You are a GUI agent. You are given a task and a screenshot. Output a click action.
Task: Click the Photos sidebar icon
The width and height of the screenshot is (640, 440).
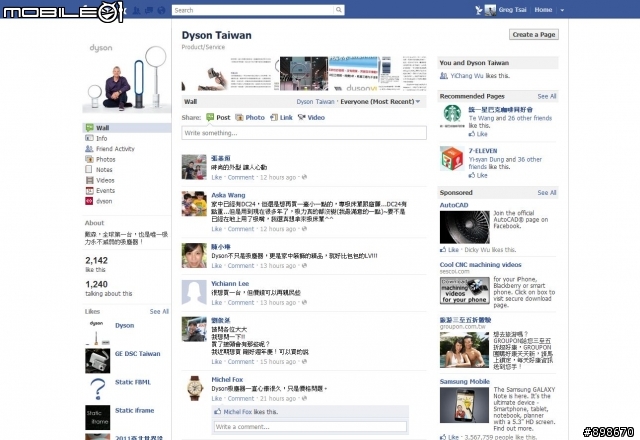coord(89,159)
